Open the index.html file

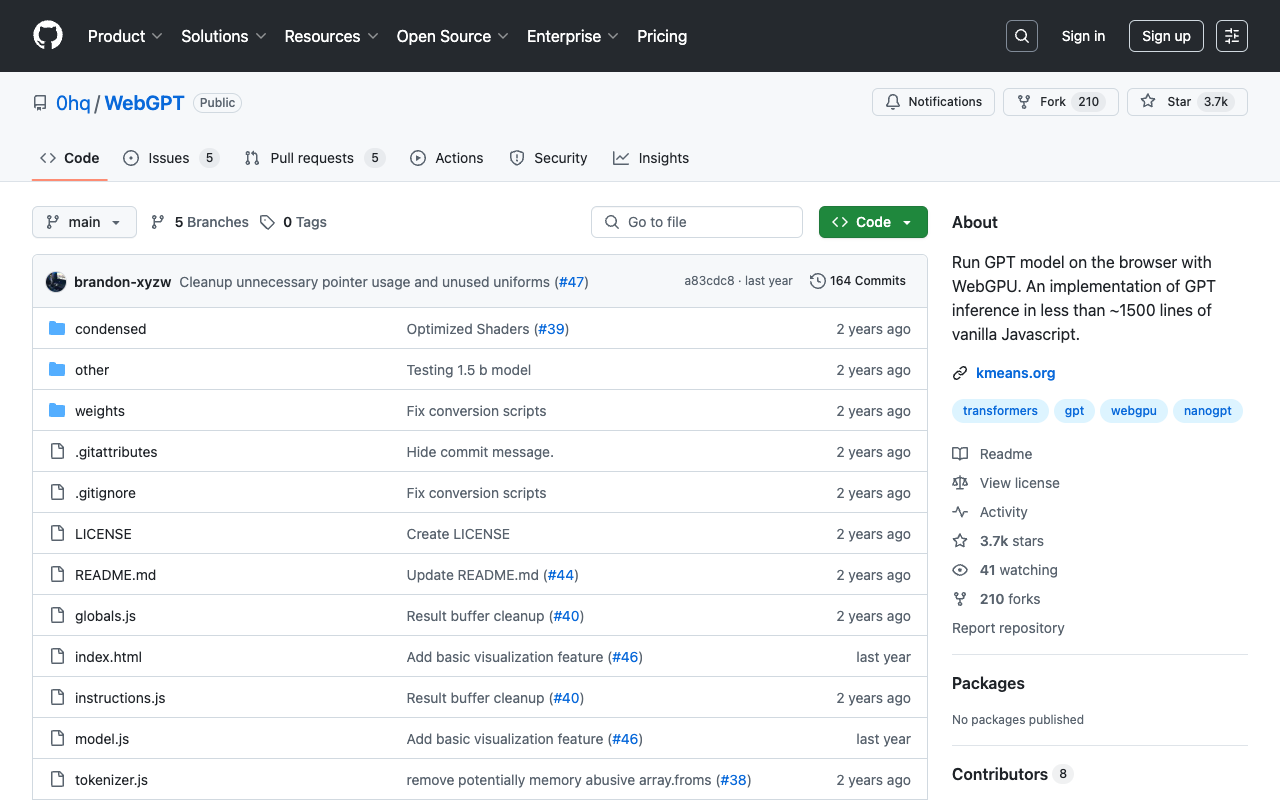[x=108, y=657]
